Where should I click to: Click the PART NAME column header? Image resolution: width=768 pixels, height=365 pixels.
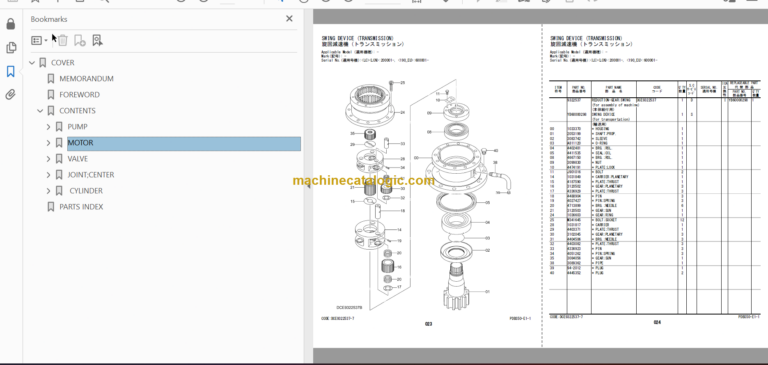[x=614, y=89]
